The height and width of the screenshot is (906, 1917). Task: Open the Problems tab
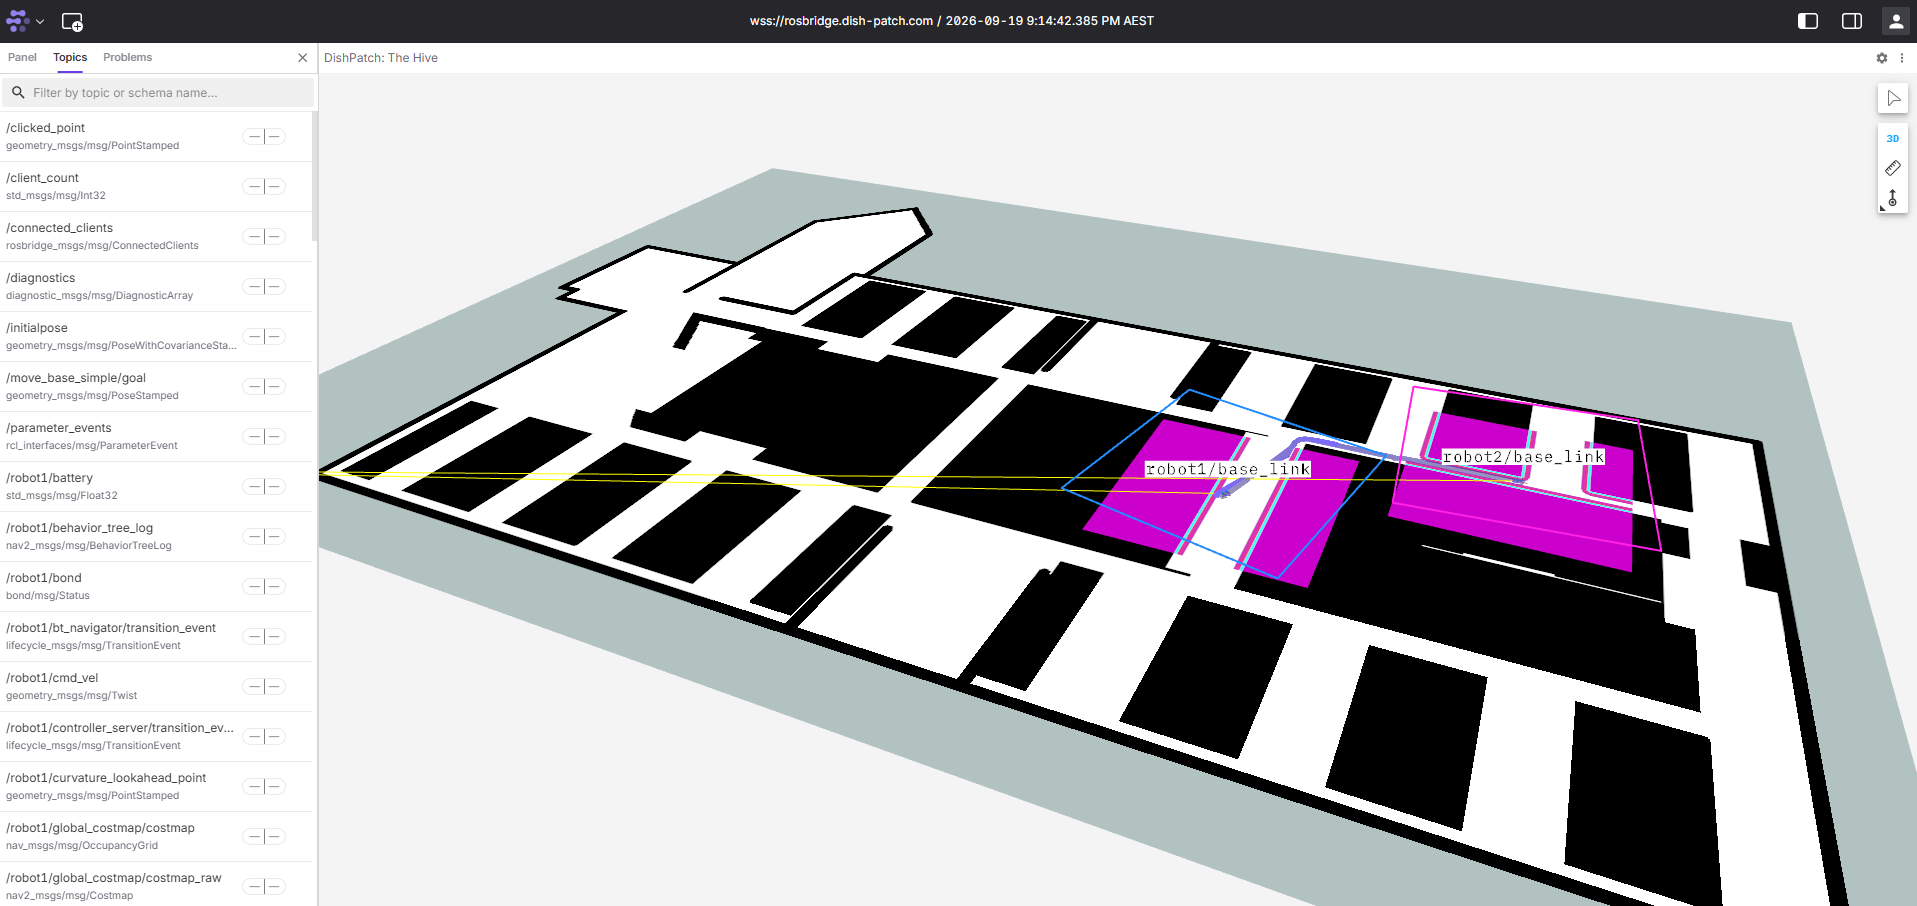point(127,58)
